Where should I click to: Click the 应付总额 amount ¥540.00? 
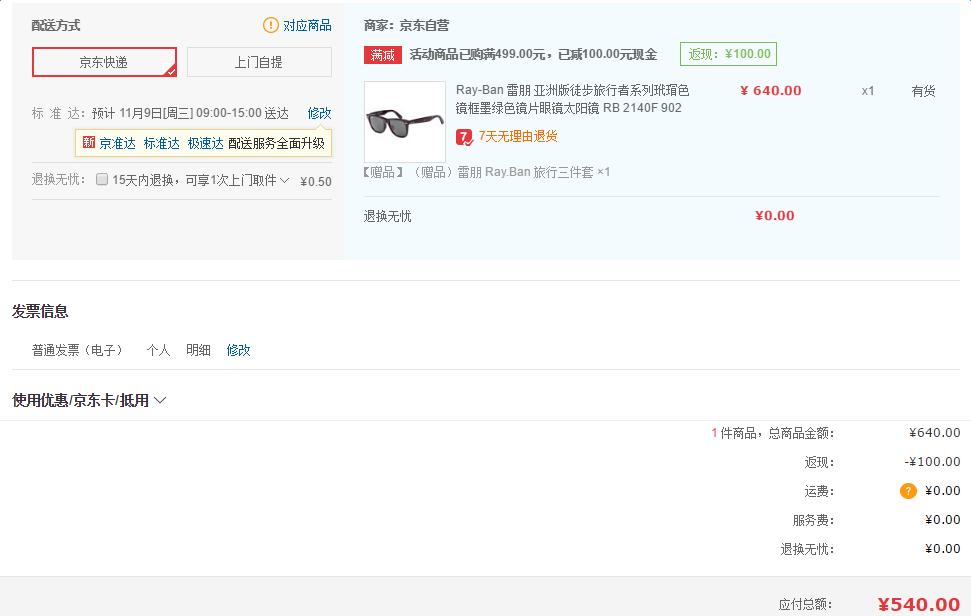click(x=919, y=604)
